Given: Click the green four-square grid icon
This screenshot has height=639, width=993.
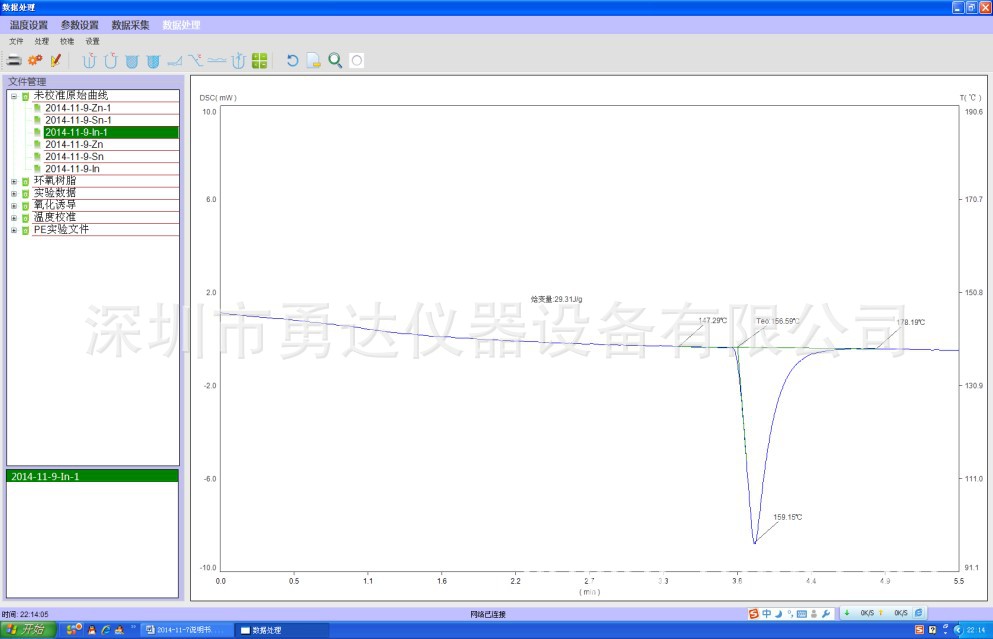Looking at the screenshot, I should click(x=259, y=61).
